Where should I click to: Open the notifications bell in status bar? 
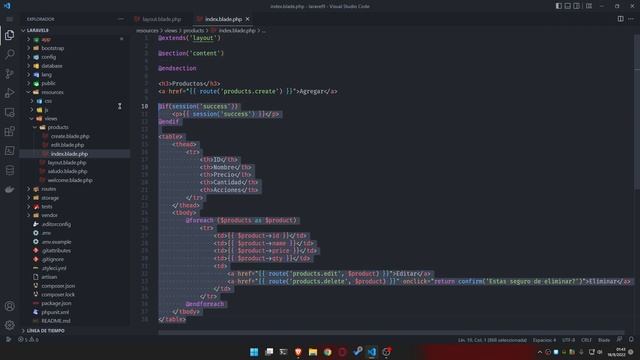tap(631, 340)
